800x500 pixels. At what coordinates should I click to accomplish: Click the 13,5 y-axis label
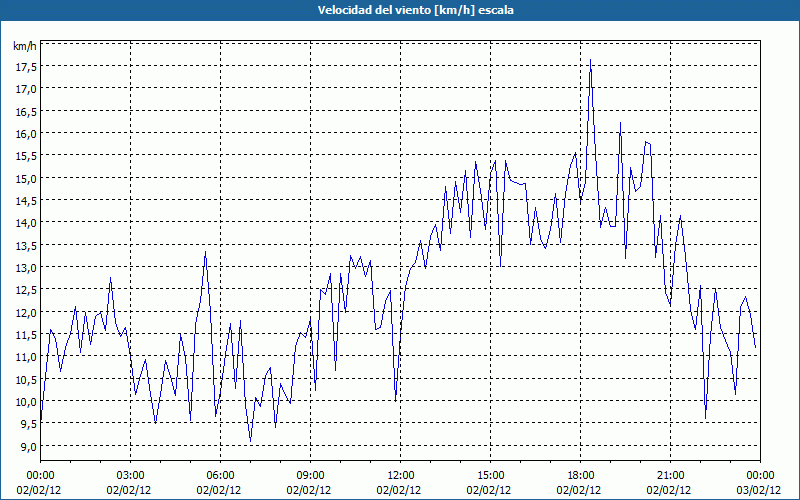point(27,245)
